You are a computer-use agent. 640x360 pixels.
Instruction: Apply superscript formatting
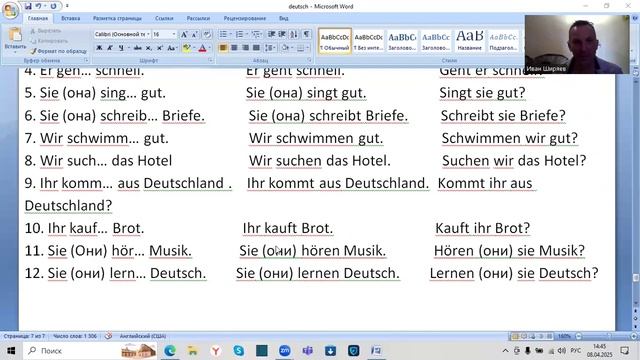[x=160, y=48]
